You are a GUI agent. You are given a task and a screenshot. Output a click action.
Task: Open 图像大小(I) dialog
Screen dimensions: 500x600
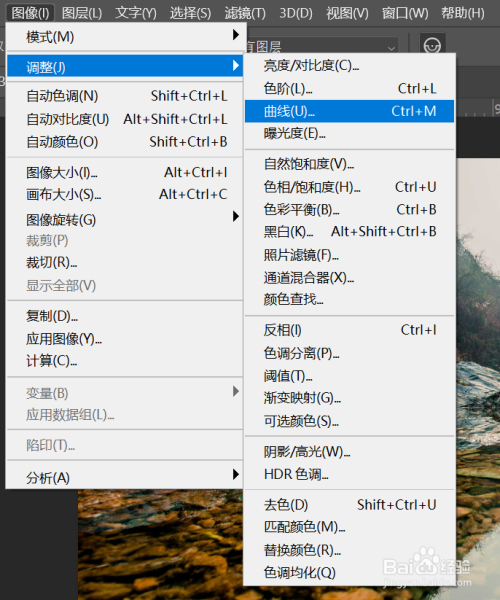(125, 173)
